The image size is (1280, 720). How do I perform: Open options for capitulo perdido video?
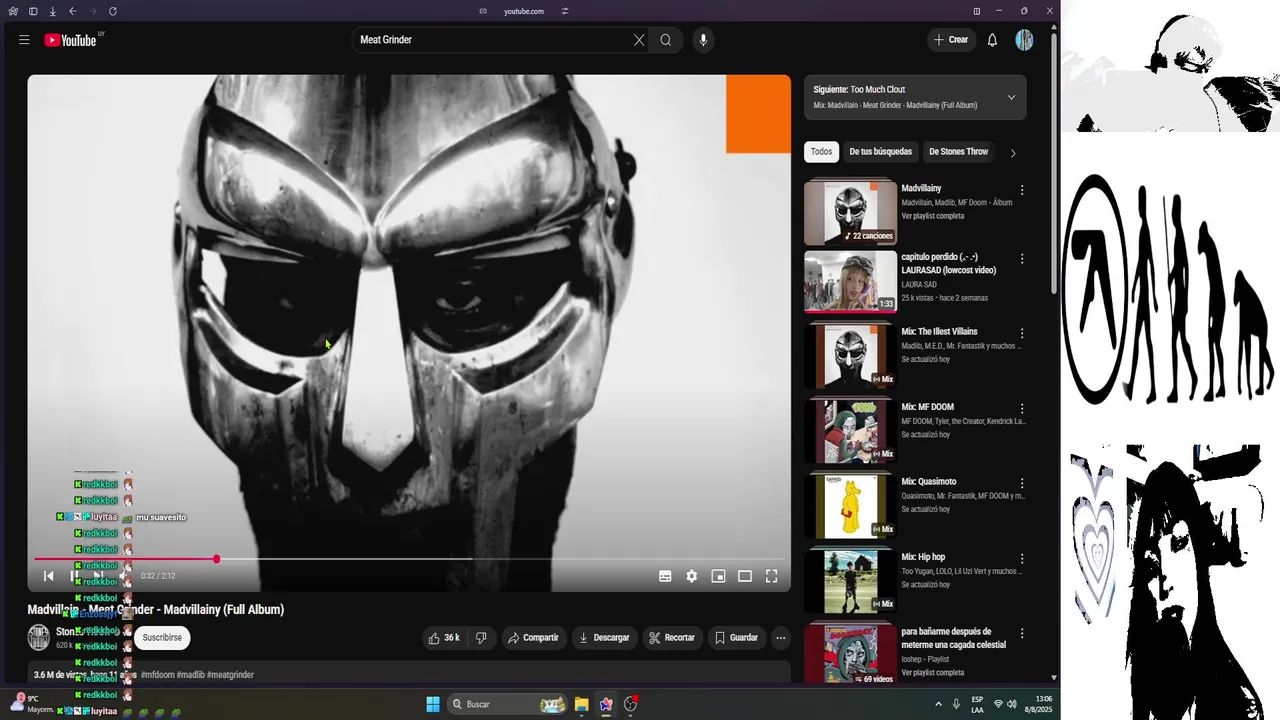point(1022,259)
